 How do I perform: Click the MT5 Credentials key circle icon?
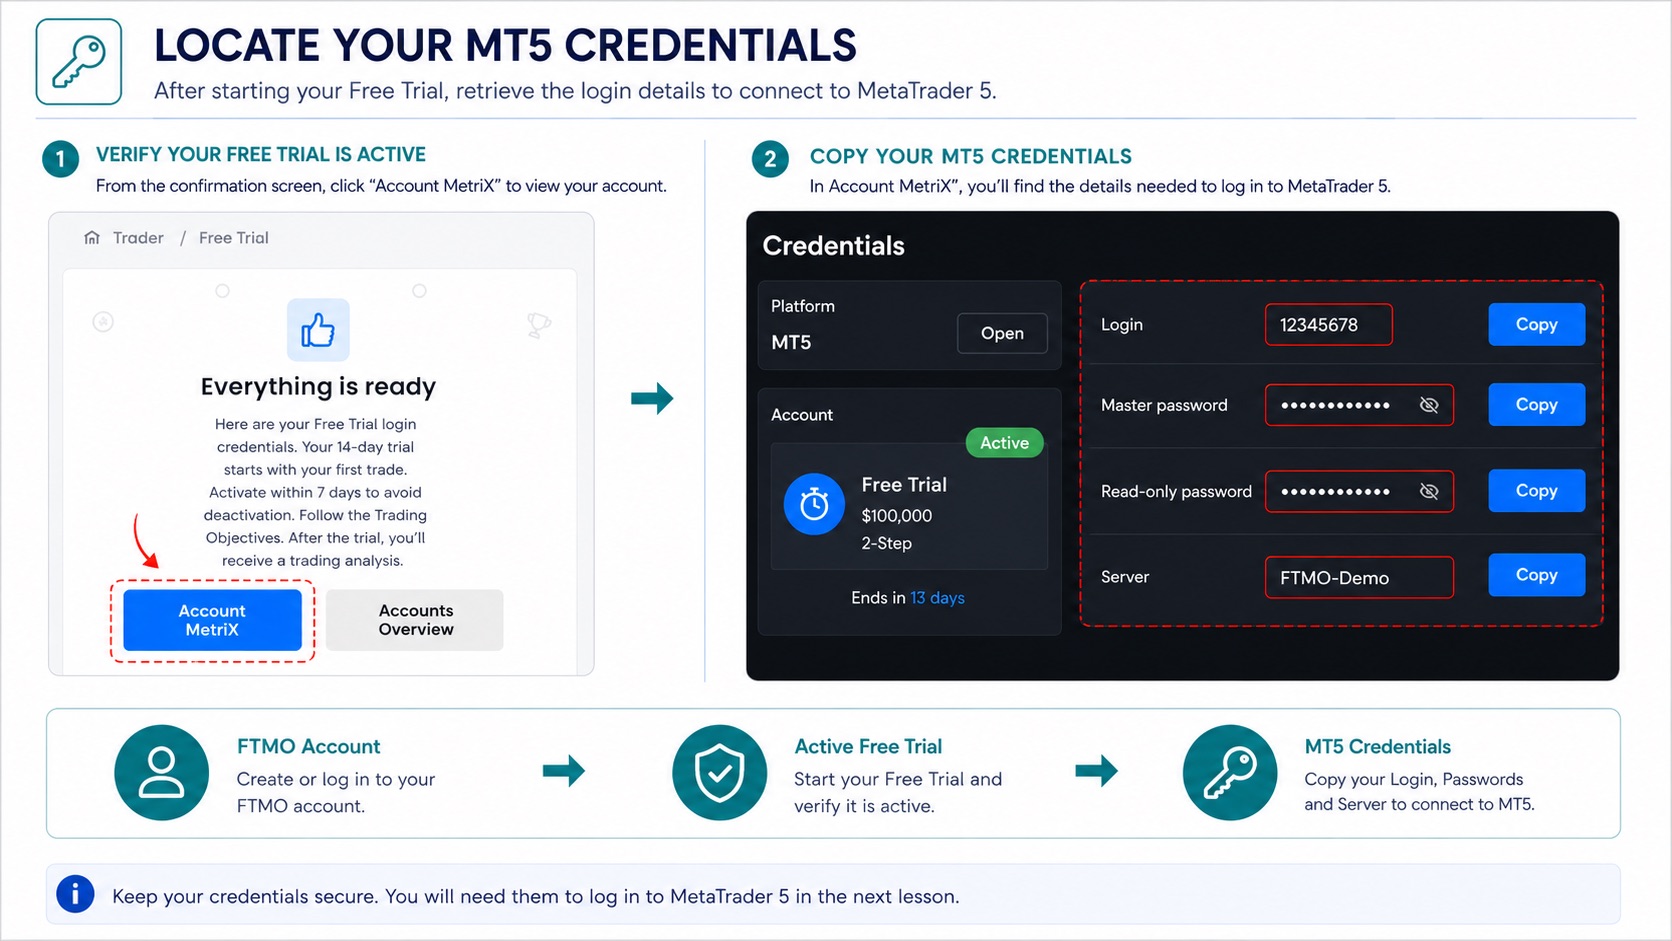(x=1230, y=772)
